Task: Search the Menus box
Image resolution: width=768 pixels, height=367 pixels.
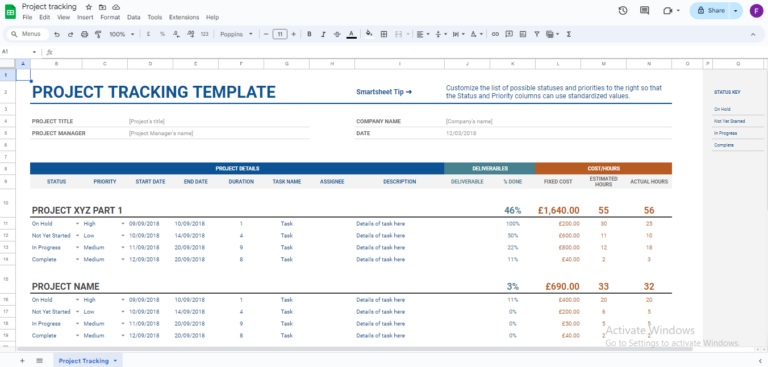Action: [28, 34]
